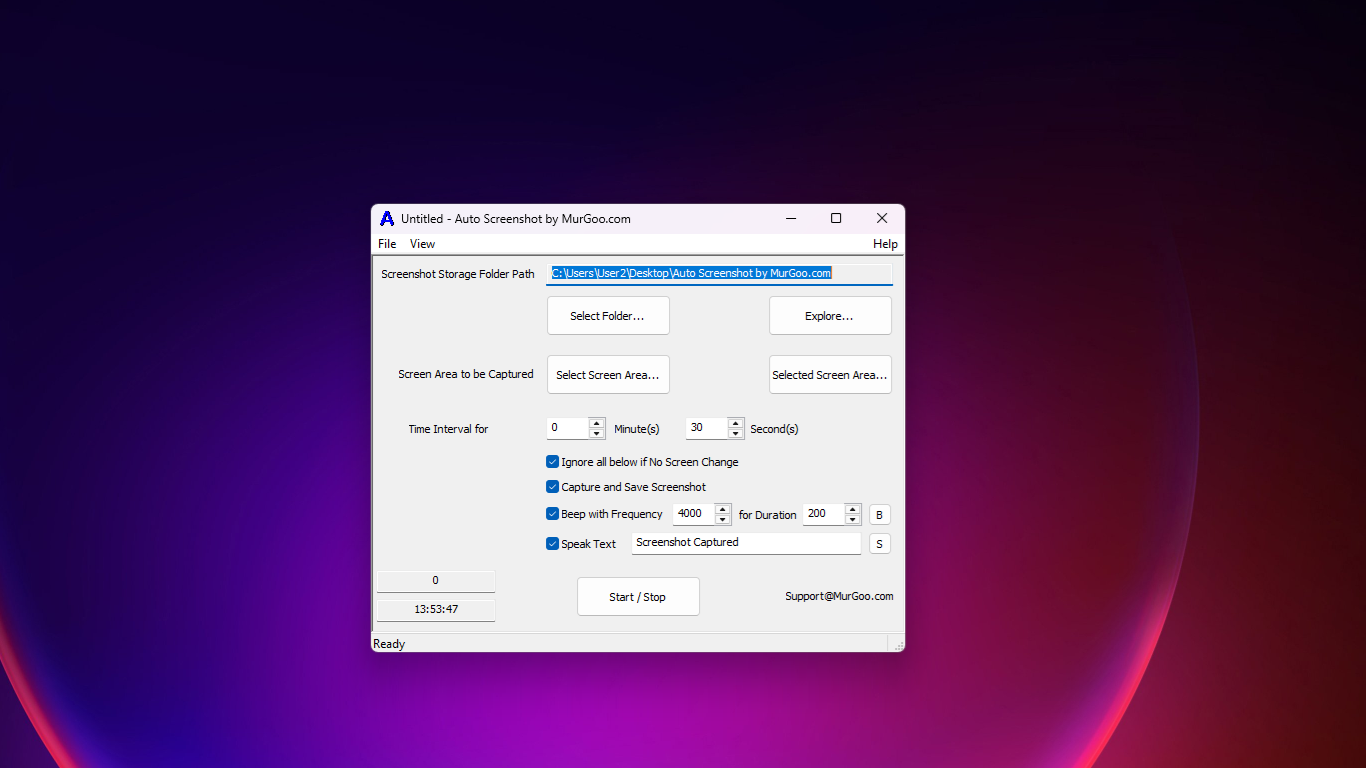Screen dimensions: 1366x768
Task: Uncheck 'Ignore all below if No Screen Change'
Action: coord(552,461)
